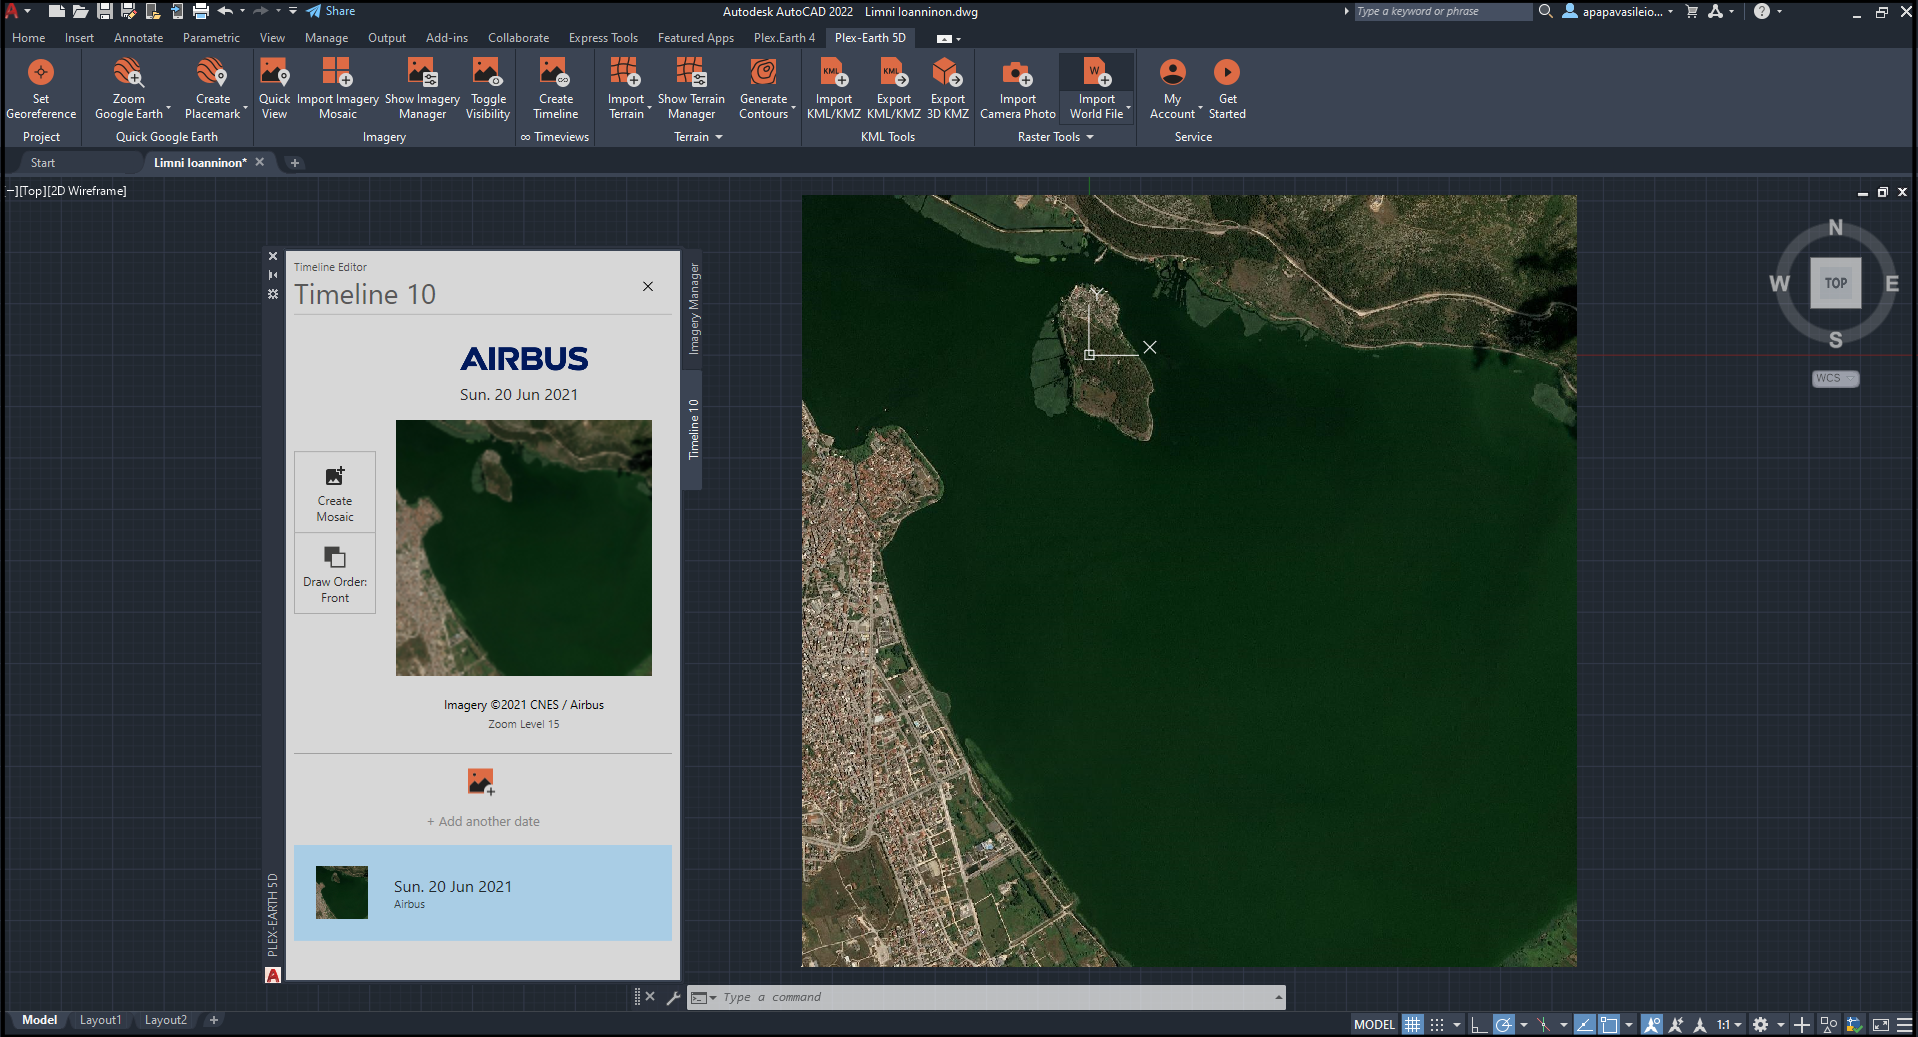Viewport: 1918px width, 1037px height.
Task: Click large Airbus imagery preview thumbnail
Action: pyautogui.click(x=524, y=548)
